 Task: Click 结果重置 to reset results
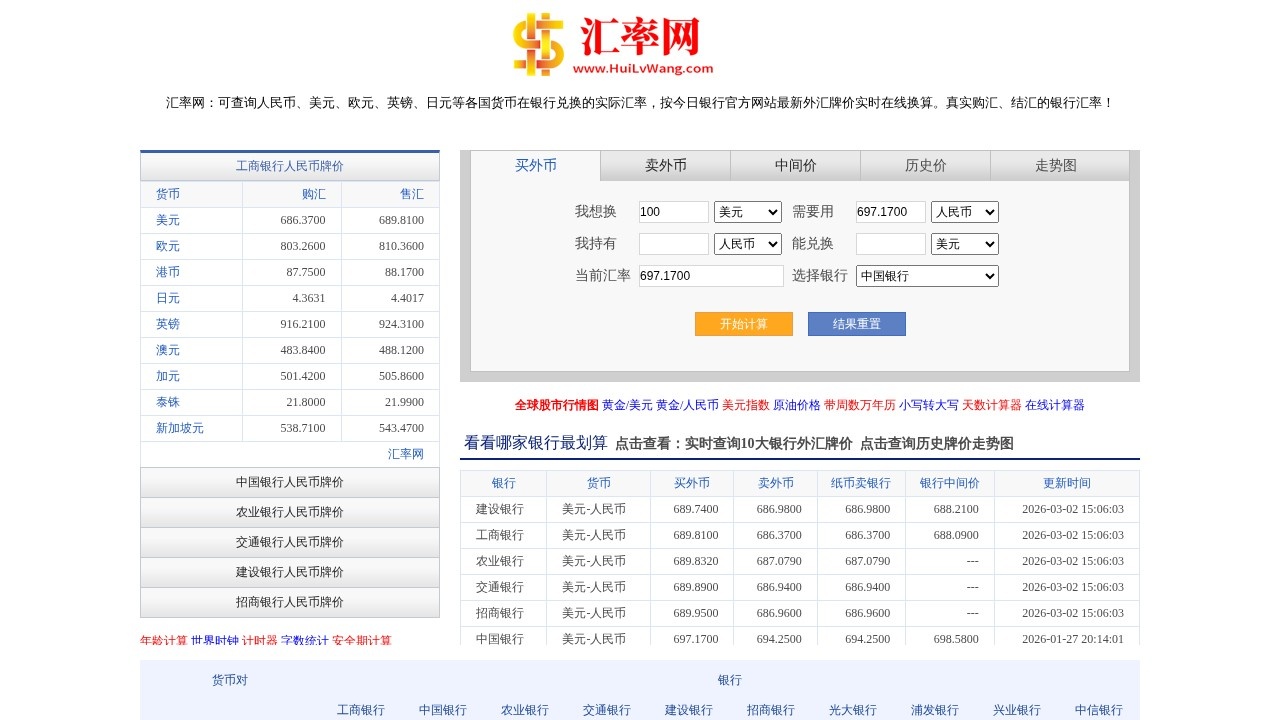coord(856,324)
